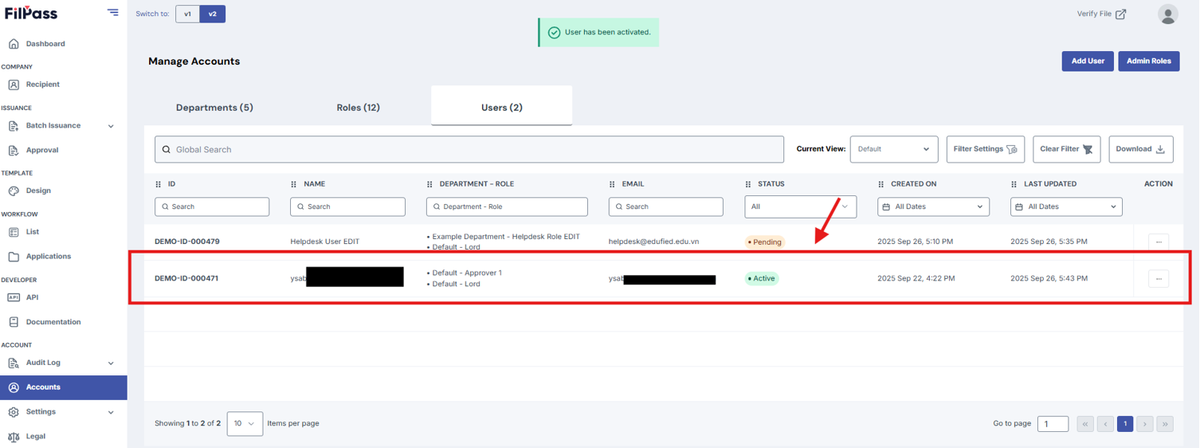Image resolution: width=1200 pixels, height=448 pixels.
Task: Collapse the sidebar with the hamburger icon
Action: 112,12
